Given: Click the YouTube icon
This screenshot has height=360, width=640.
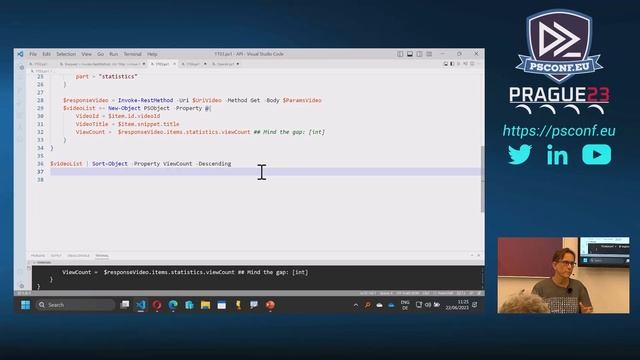Looking at the screenshot, I should click(597, 154).
